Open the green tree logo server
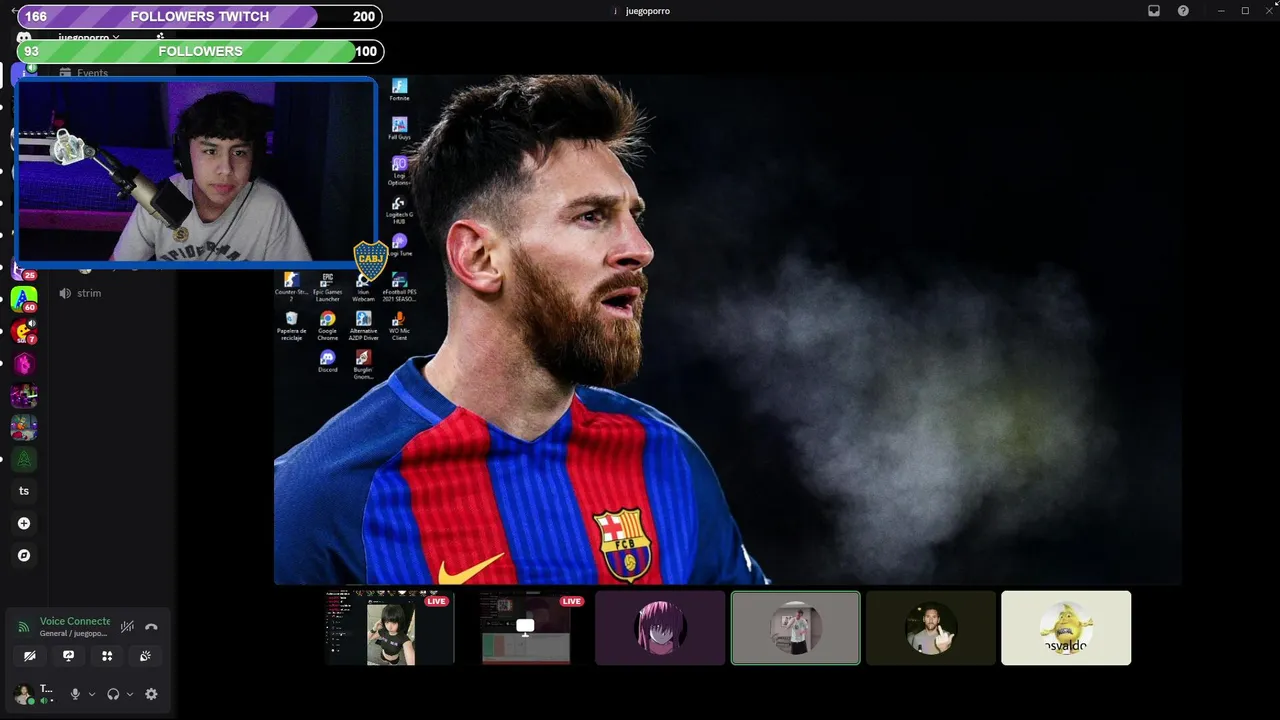Image resolution: width=1280 pixels, height=720 pixels. 24,459
